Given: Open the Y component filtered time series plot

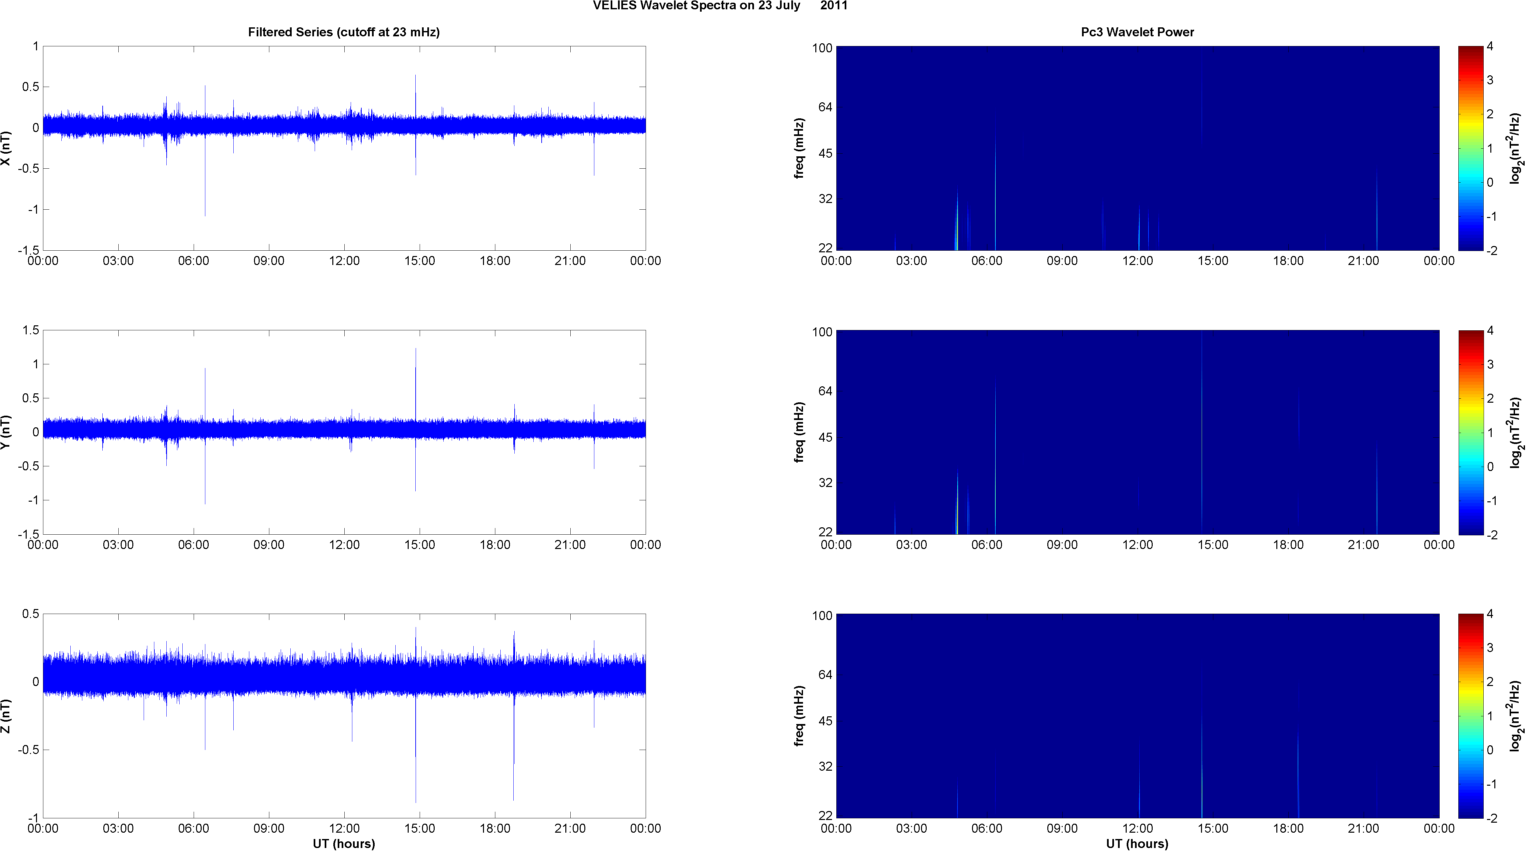Looking at the screenshot, I should (344, 432).
